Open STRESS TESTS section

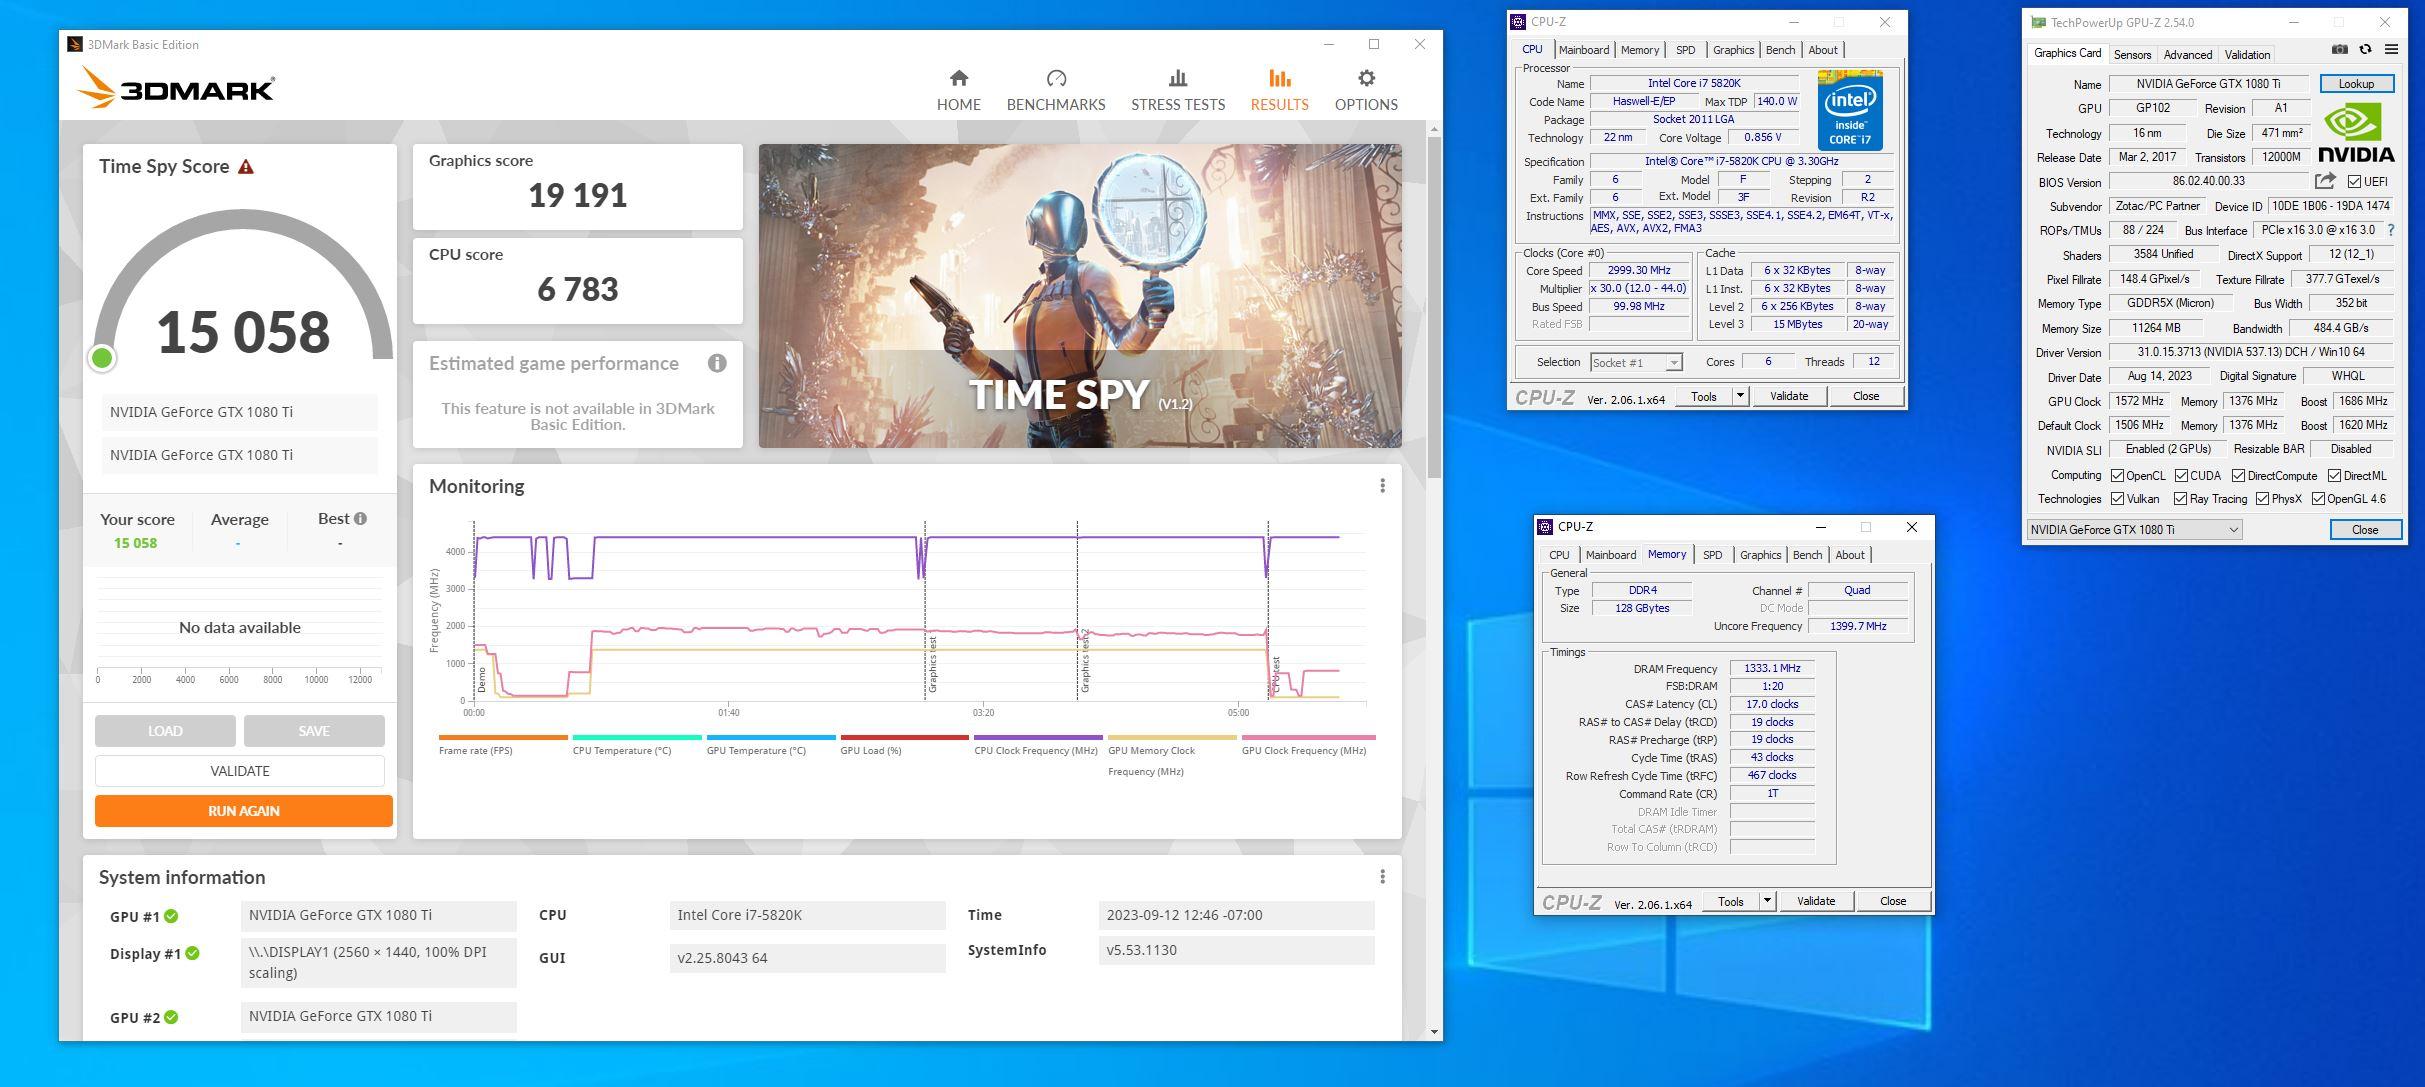tap(1178, 90)
